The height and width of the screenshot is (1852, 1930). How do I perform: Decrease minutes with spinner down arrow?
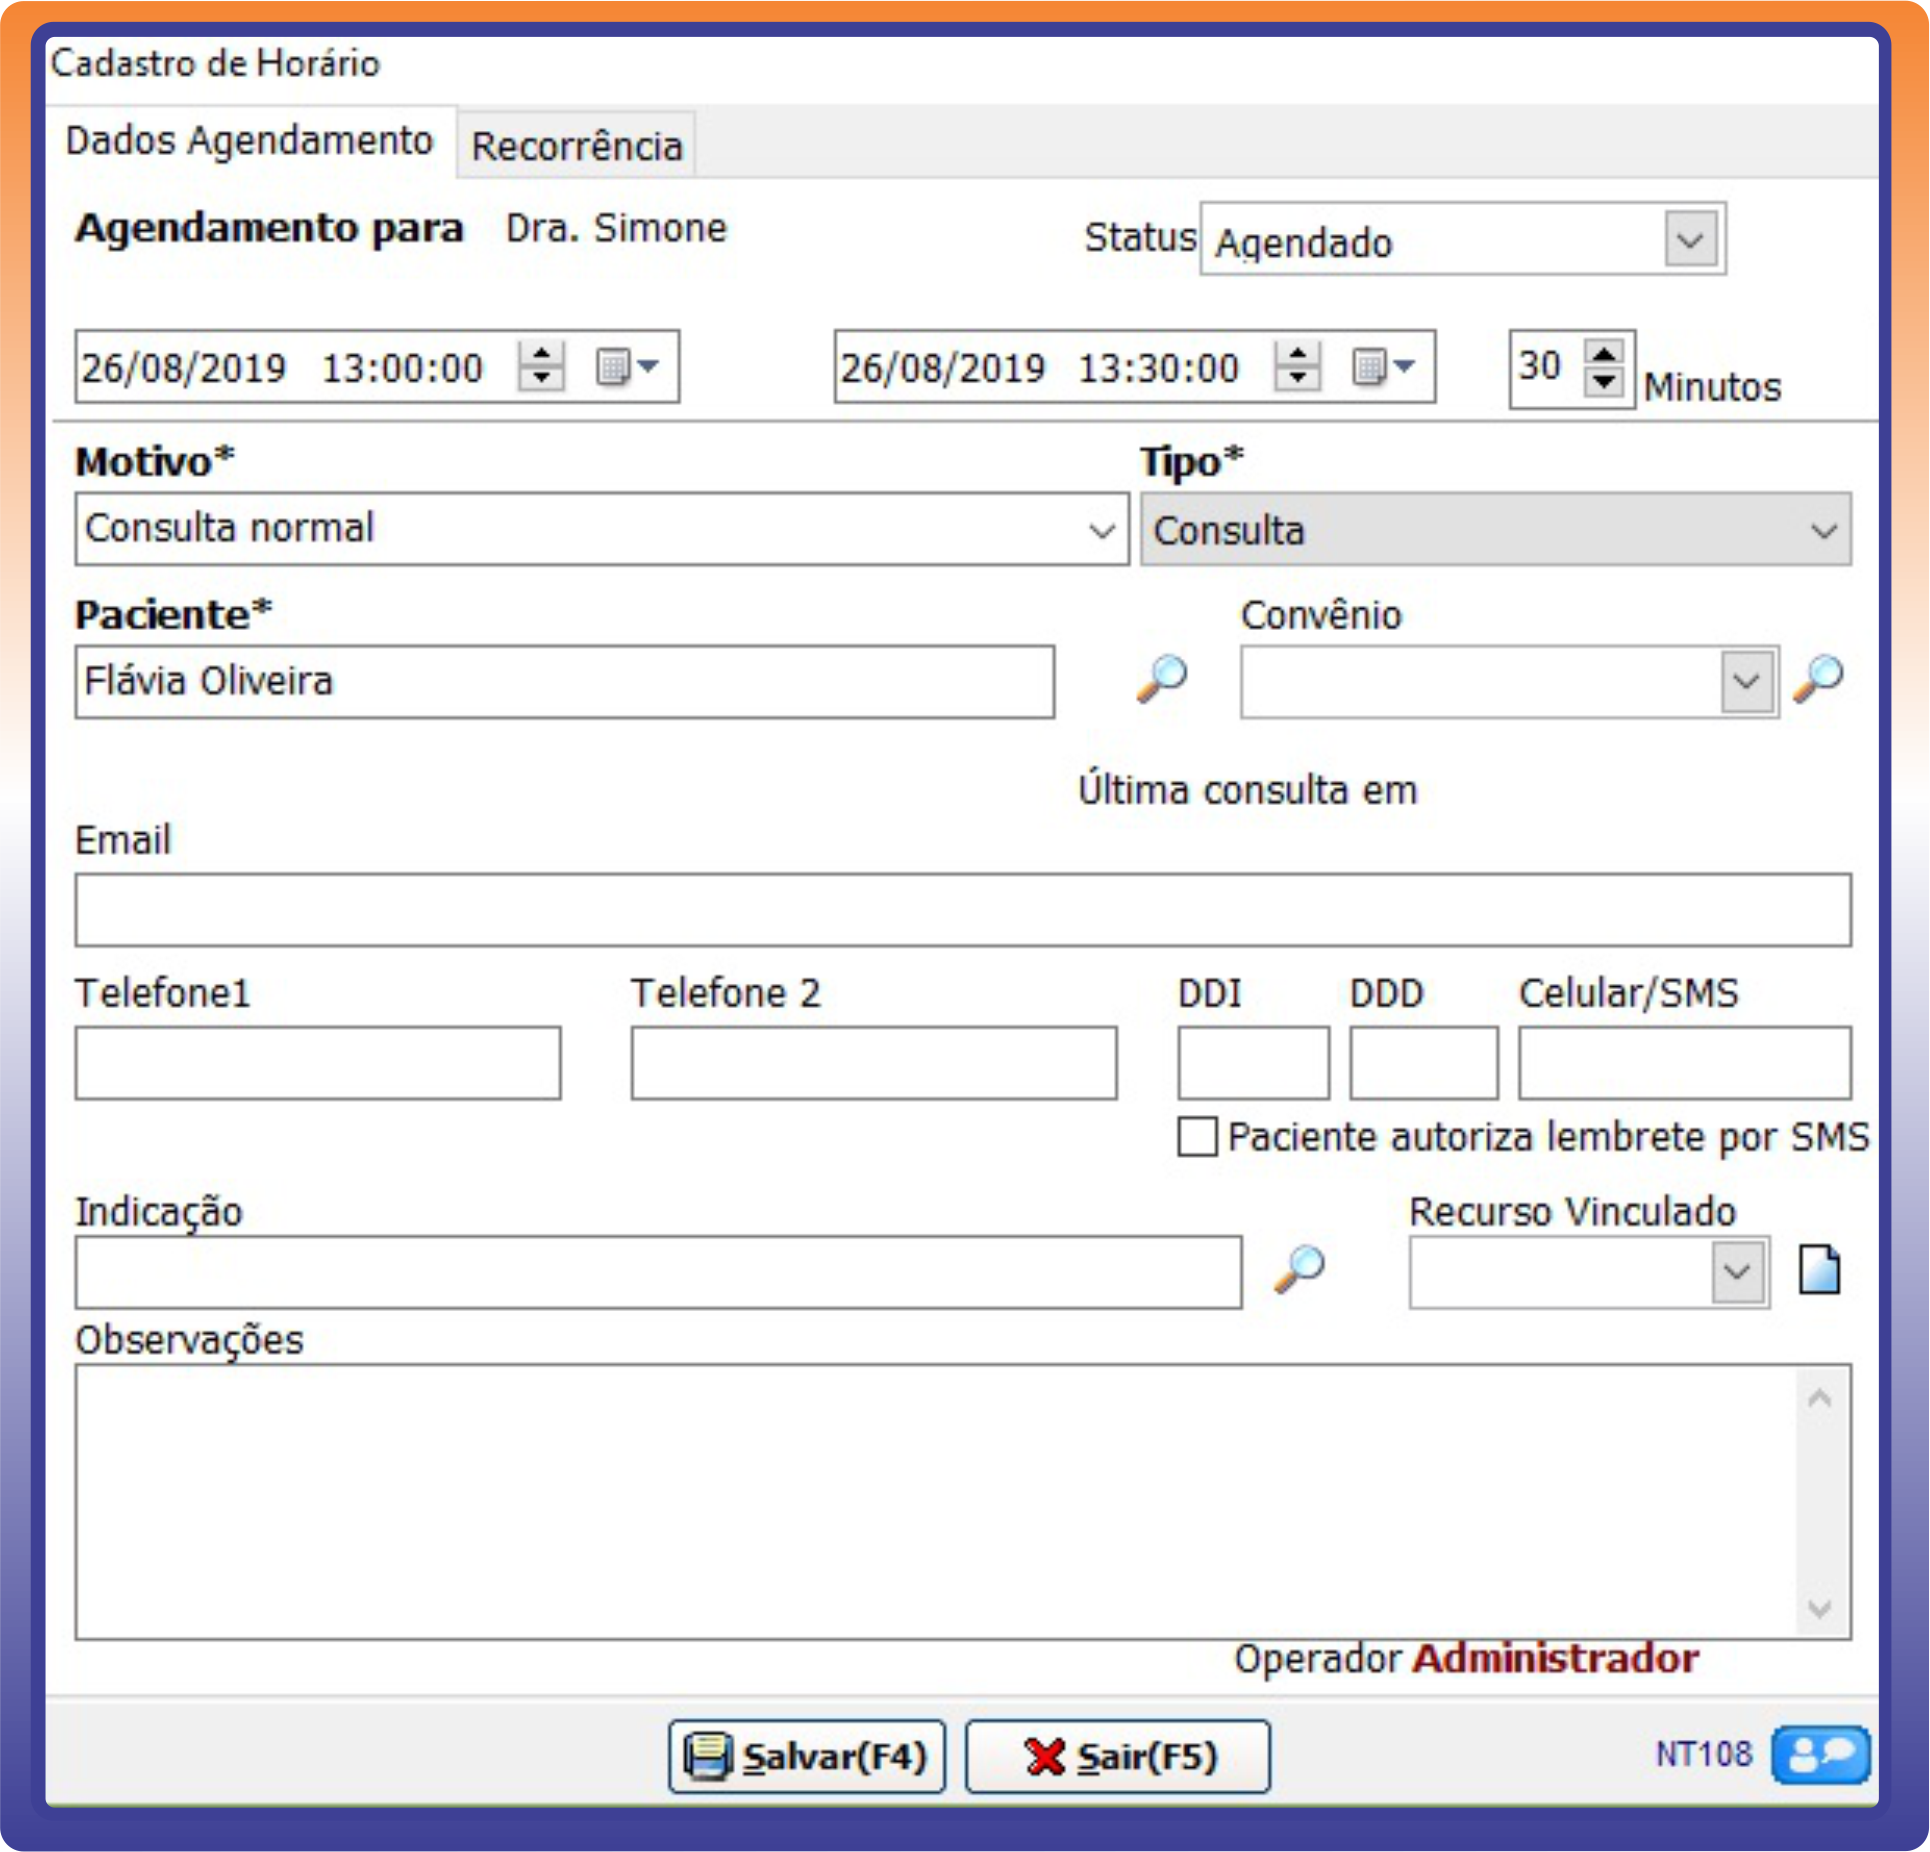1604,382
